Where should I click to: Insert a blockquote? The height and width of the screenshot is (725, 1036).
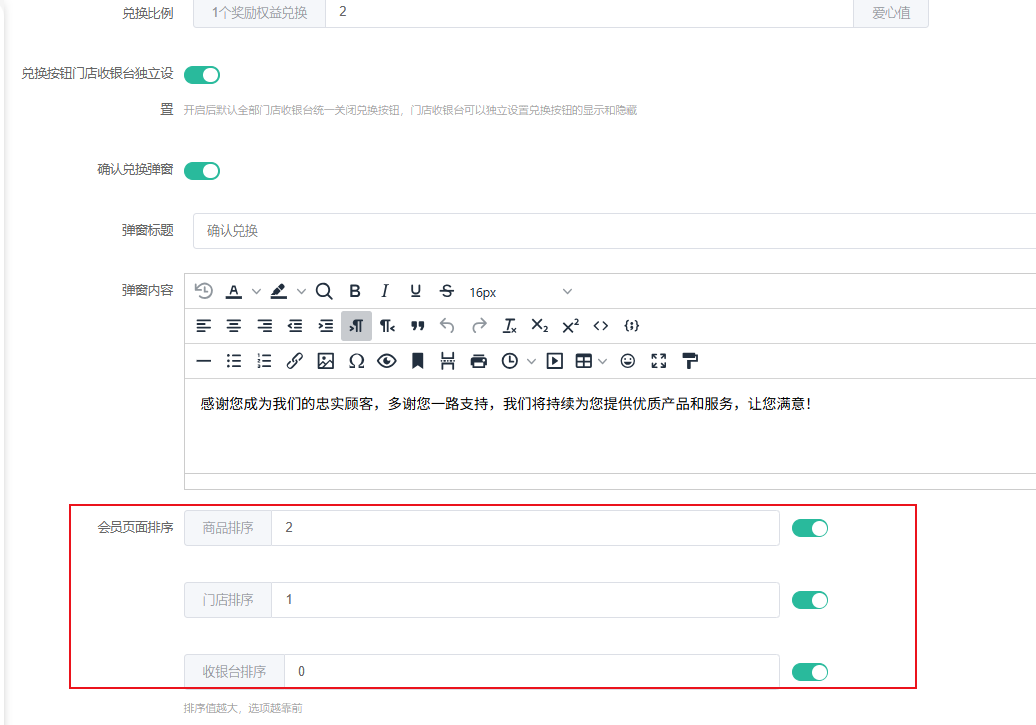(x=418, y=326)
